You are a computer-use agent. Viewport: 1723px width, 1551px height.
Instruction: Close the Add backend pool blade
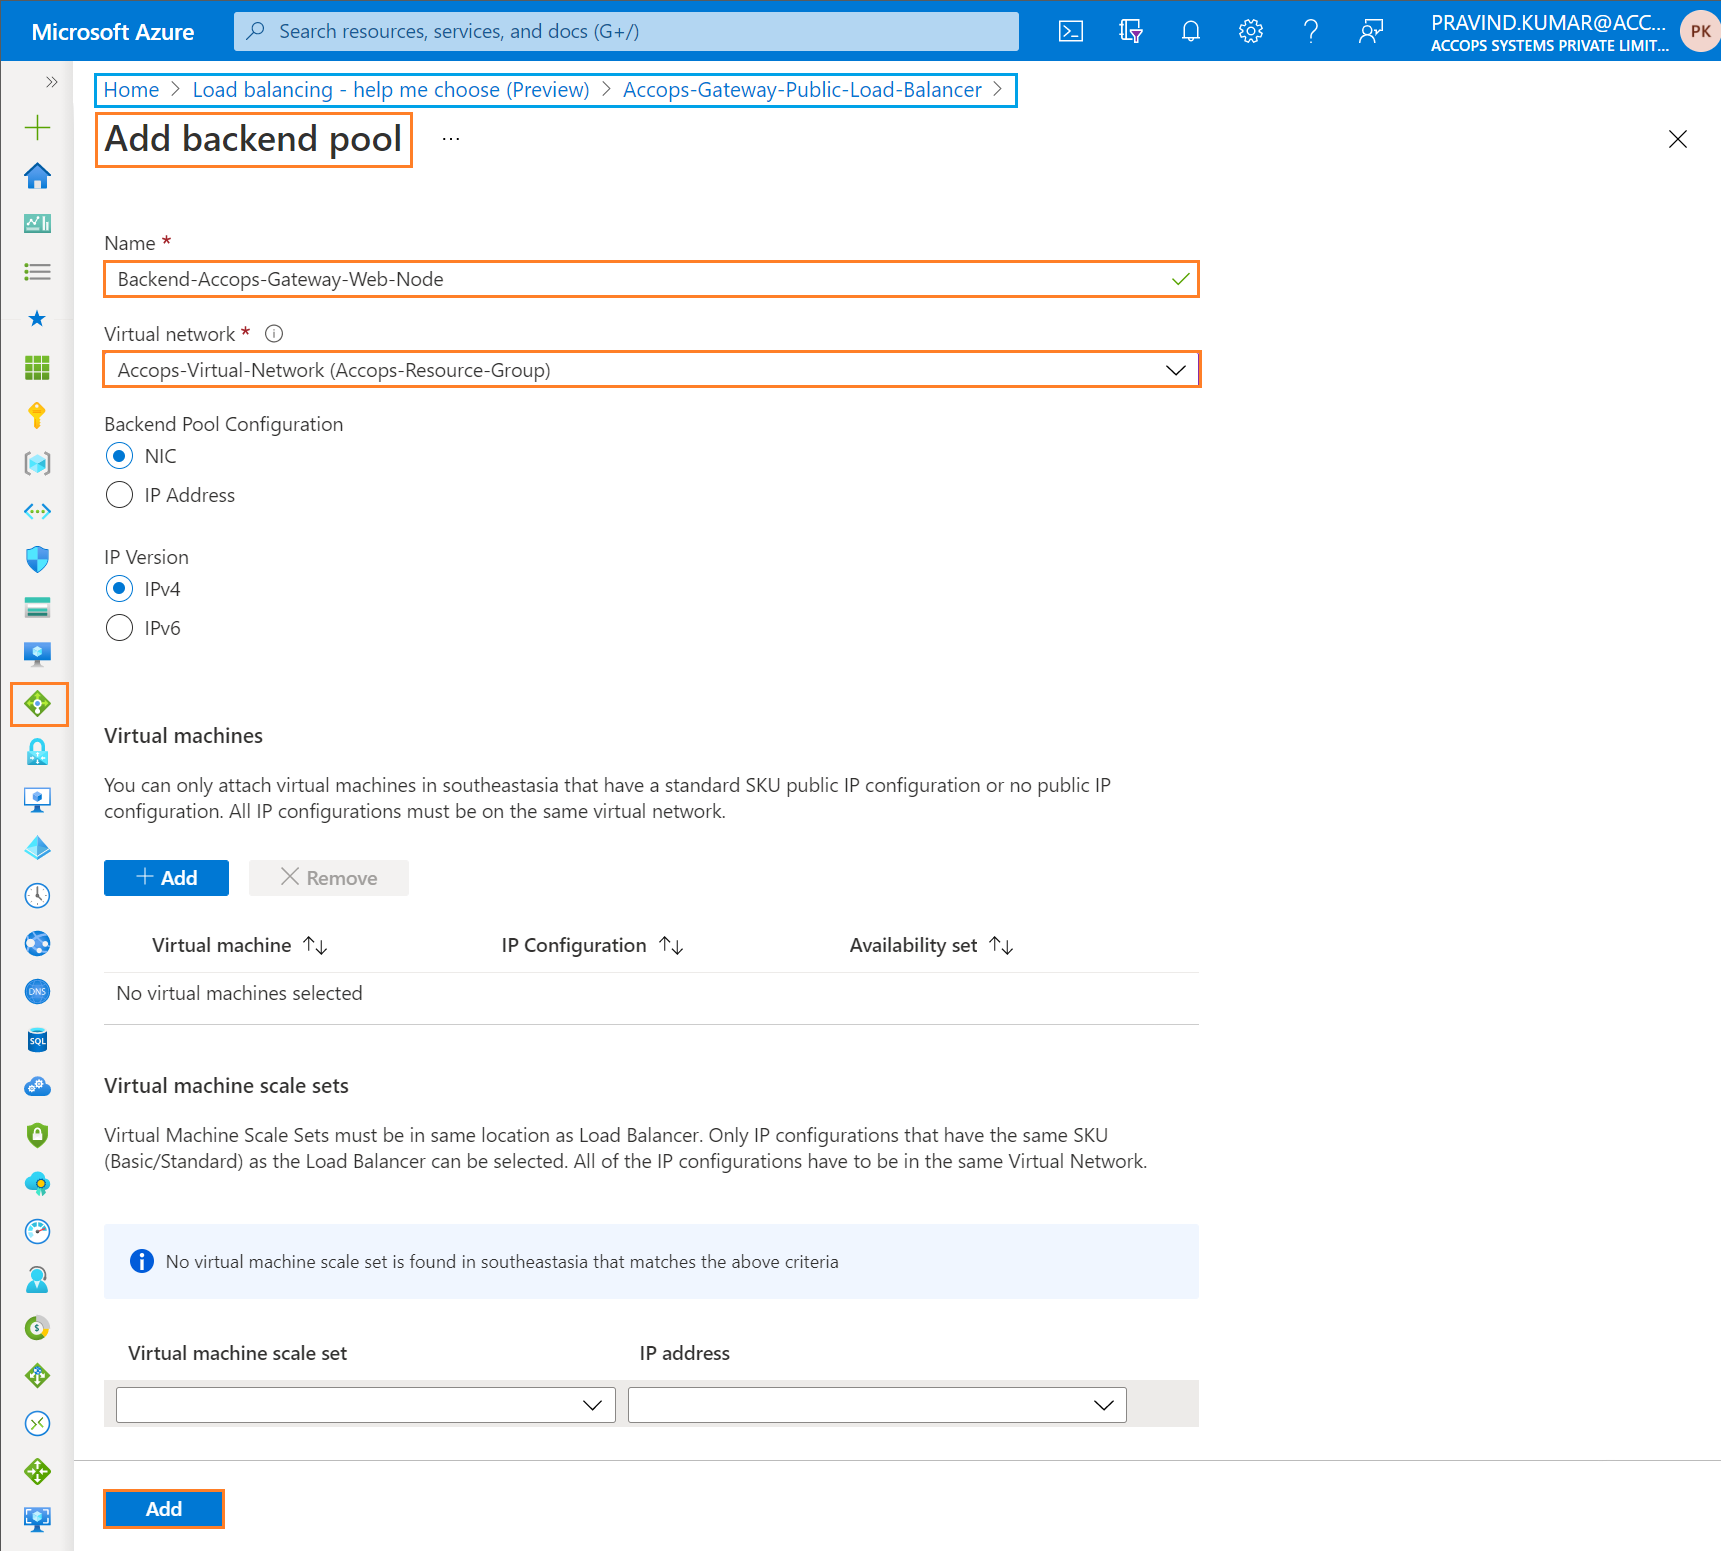coord(1678,139)
